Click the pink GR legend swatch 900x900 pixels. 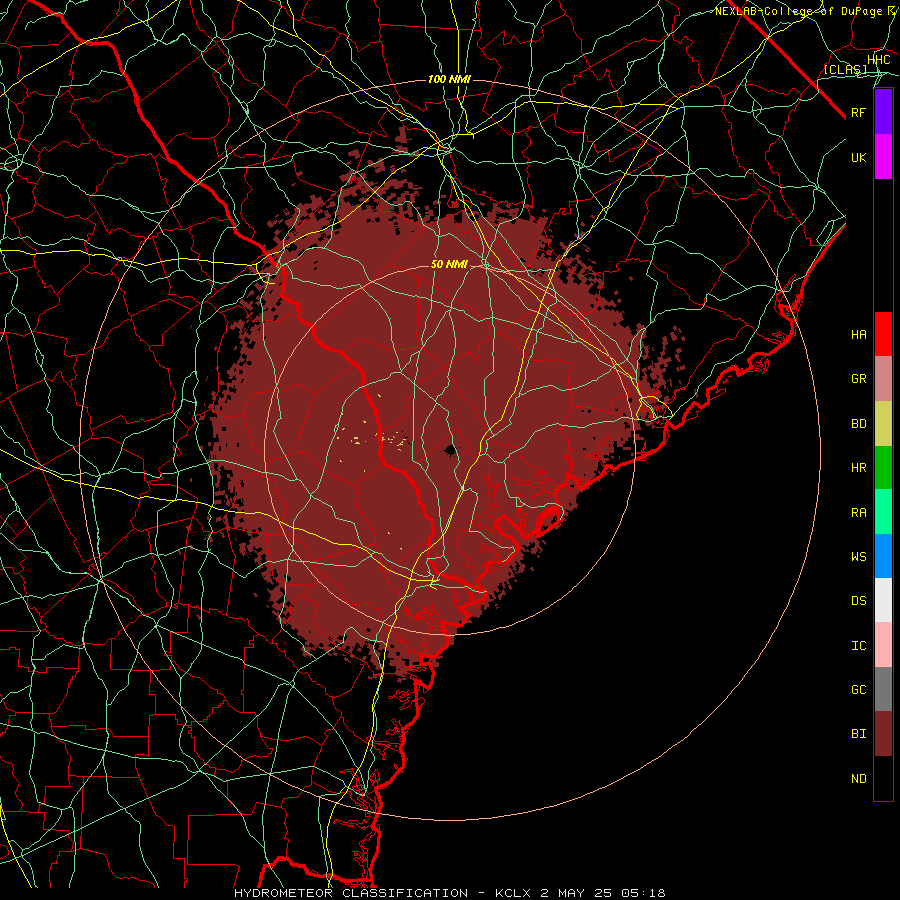coord(883,379)
